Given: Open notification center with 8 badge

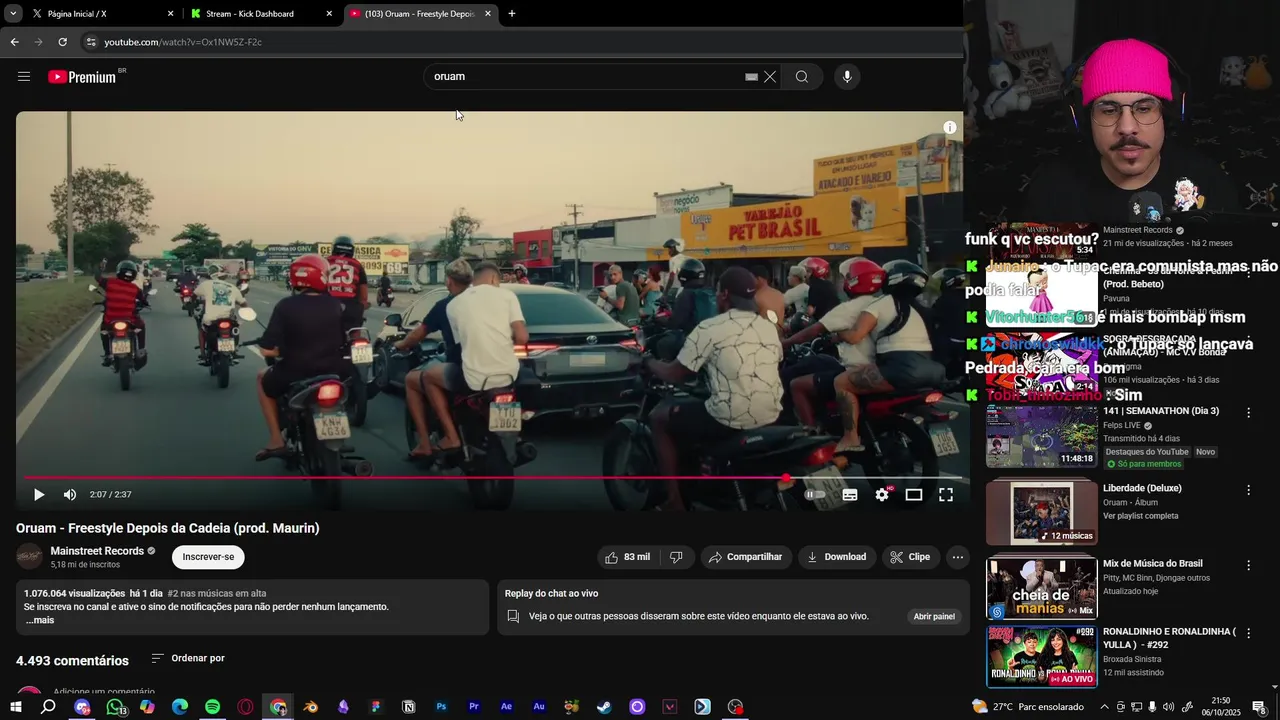Looking at the screenshot, I should pos(1259,707).
